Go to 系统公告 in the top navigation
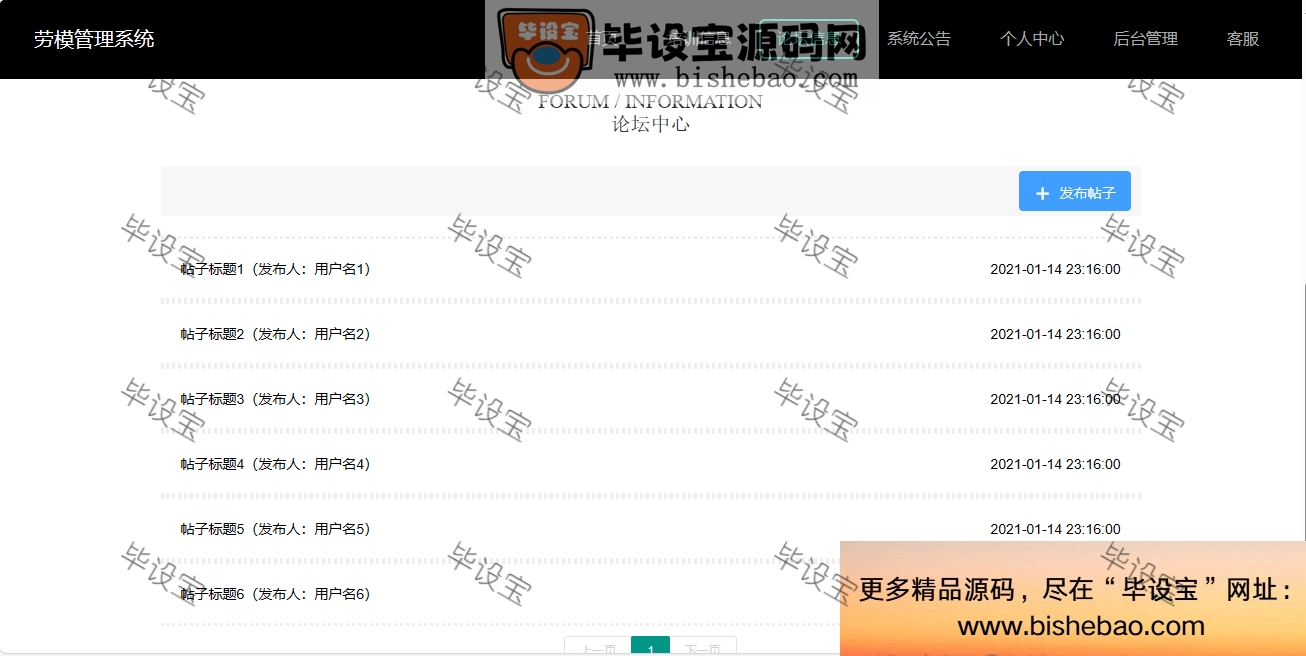The image size is (1306, 656). [x=919, y=39]
